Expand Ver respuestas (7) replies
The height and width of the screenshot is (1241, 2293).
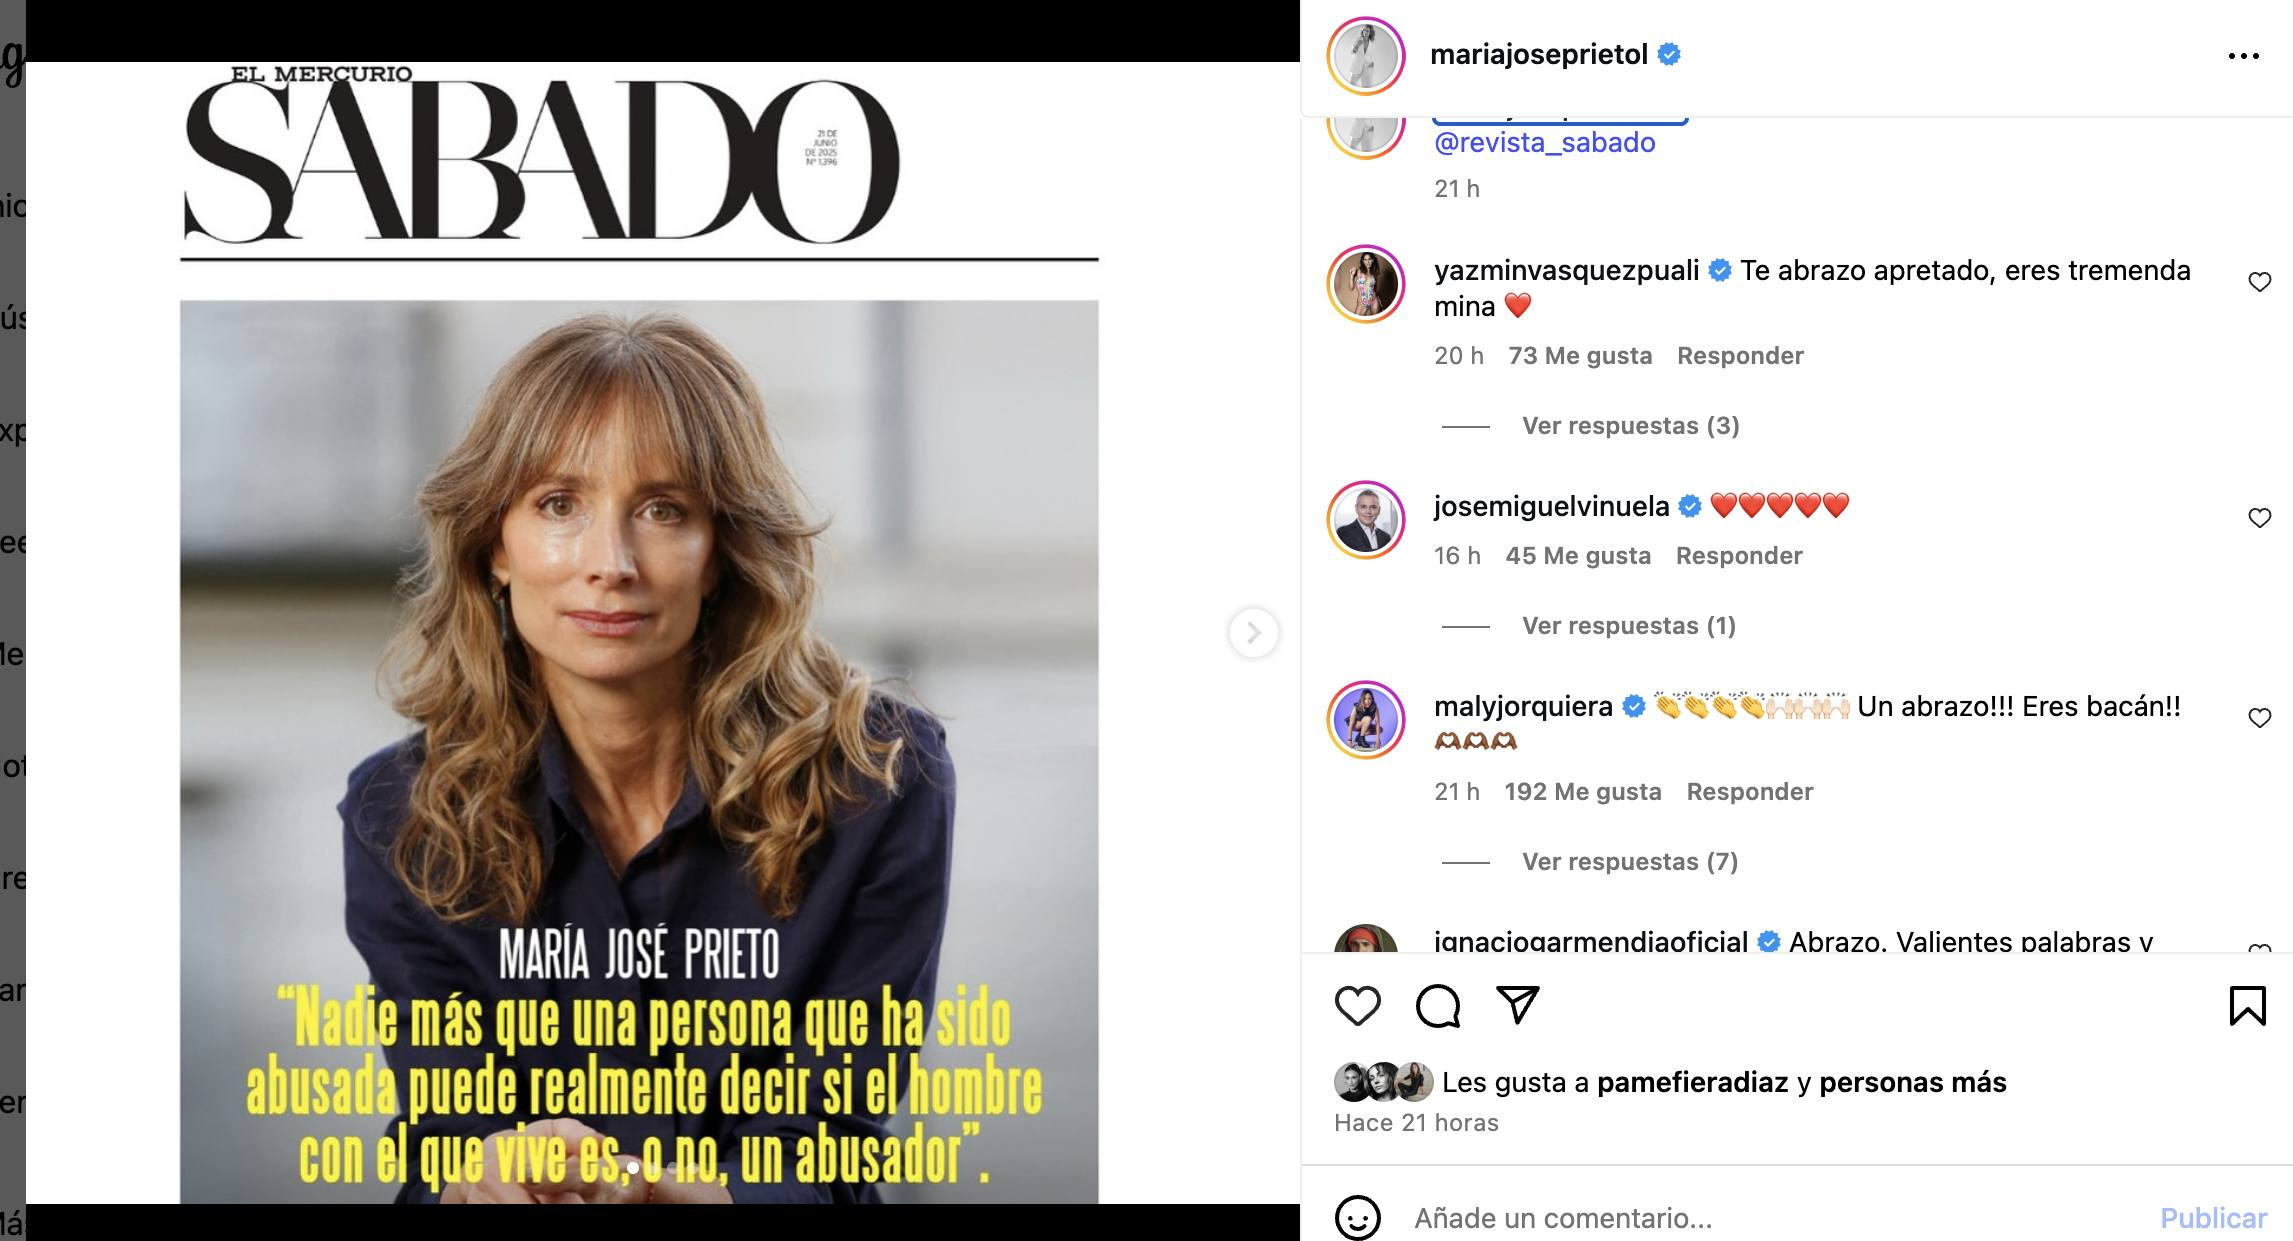tap(1630, 862)
